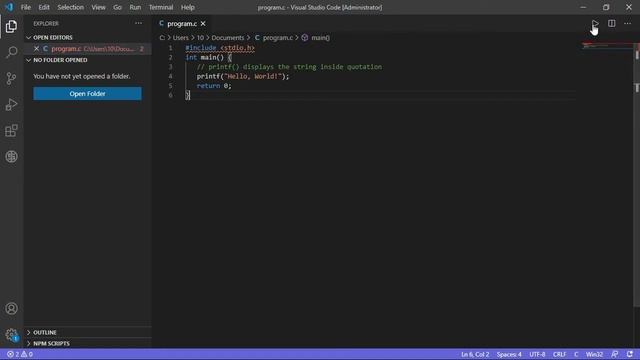The image size is (640, 360).
Task: Open Explorer panel ellipsis menu
Action: (139, 24)
